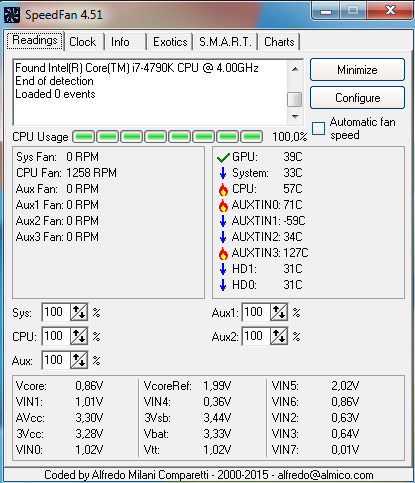Click the GPU 39C temperature value
Image resolution: width=415 pixels, height=483 pixels.
(293, 157)
